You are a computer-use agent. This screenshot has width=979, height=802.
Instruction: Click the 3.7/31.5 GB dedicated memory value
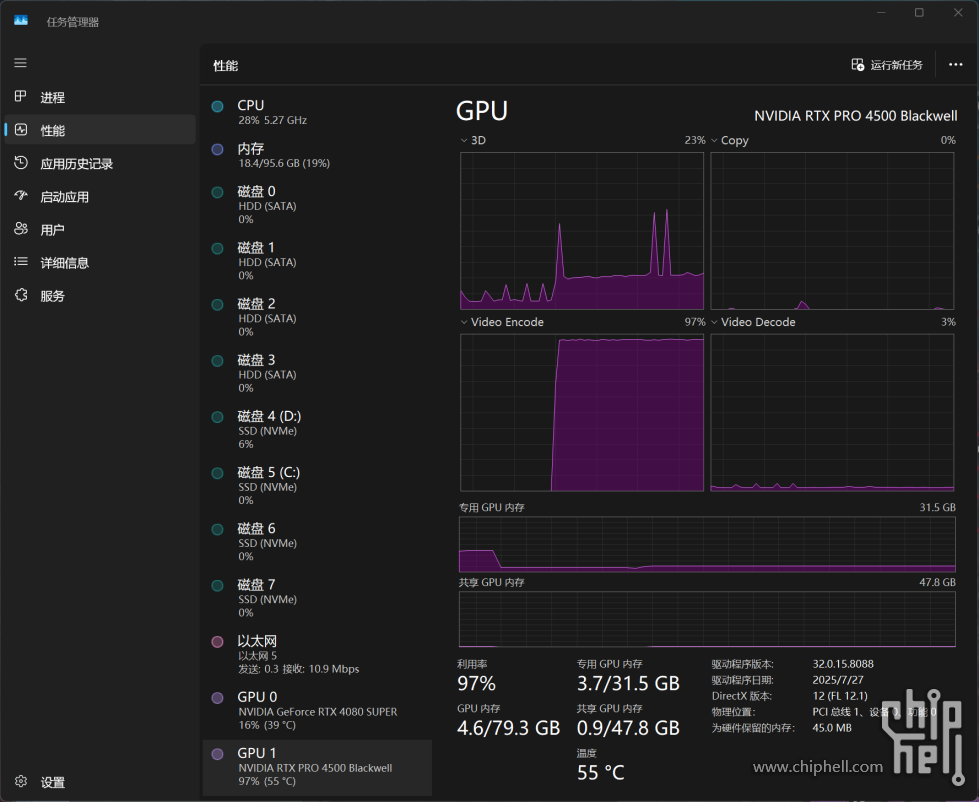pos(628,683)
